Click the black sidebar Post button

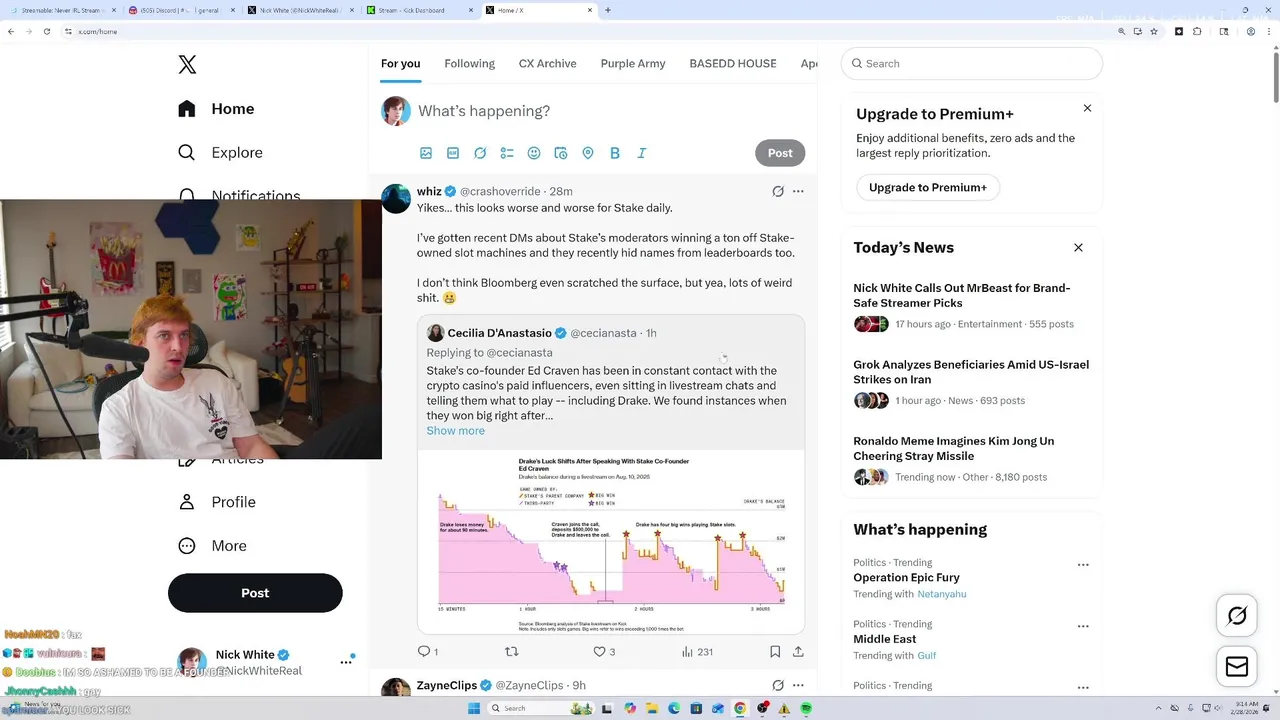pyautogui.click(x=255, y=593)
